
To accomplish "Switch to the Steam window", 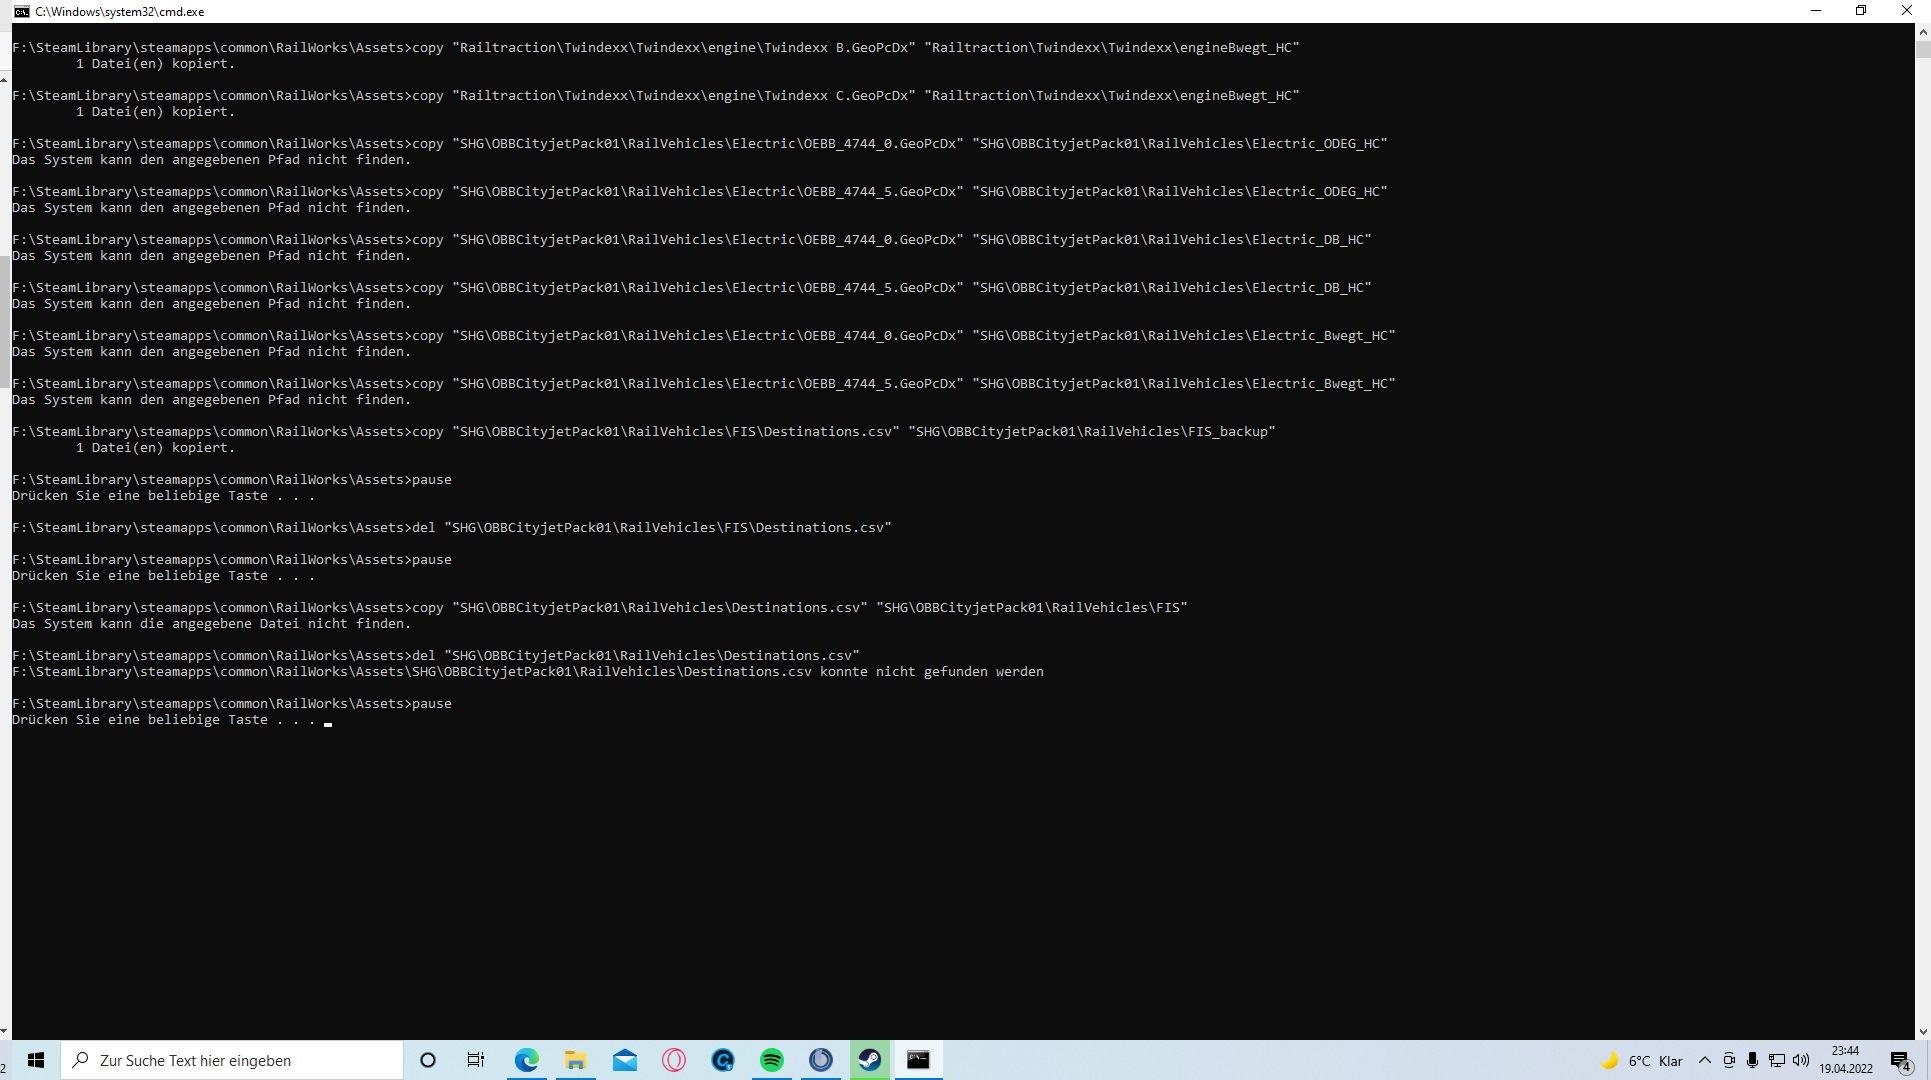I will 870,1060.
